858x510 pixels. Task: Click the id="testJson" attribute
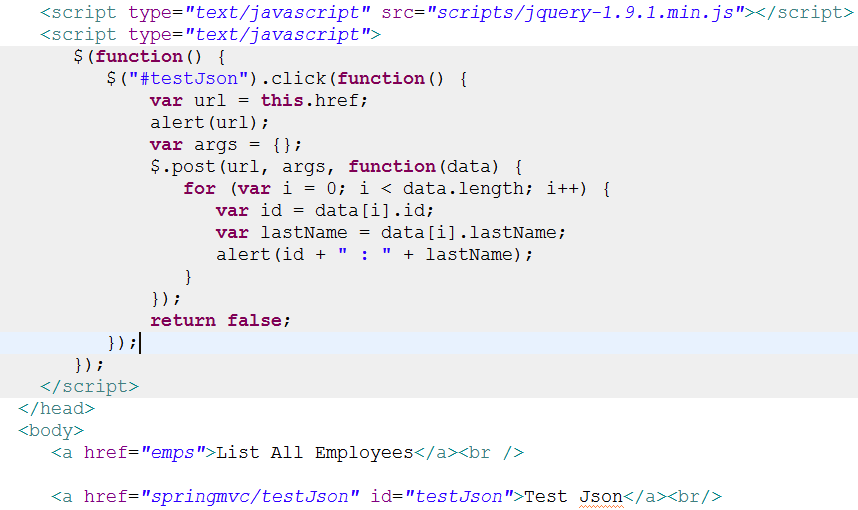(x=442, y=496)
